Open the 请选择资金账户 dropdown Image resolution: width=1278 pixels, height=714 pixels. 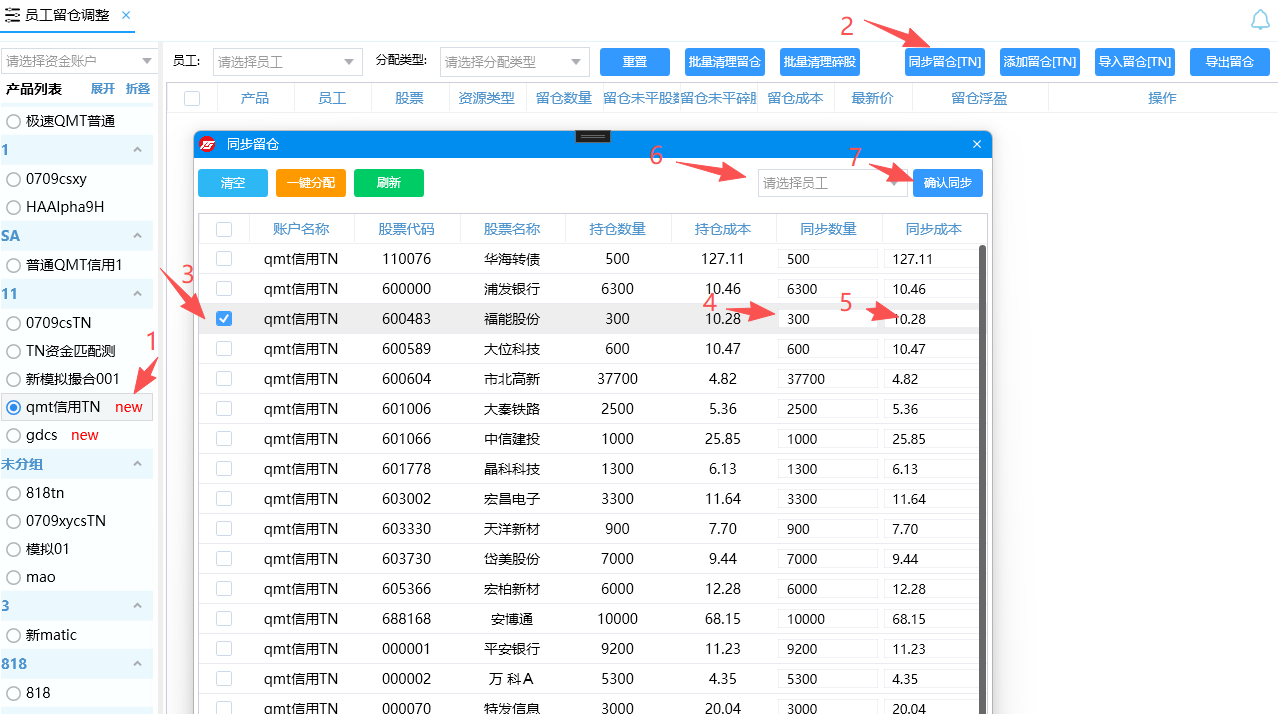[x=78, y=61]
